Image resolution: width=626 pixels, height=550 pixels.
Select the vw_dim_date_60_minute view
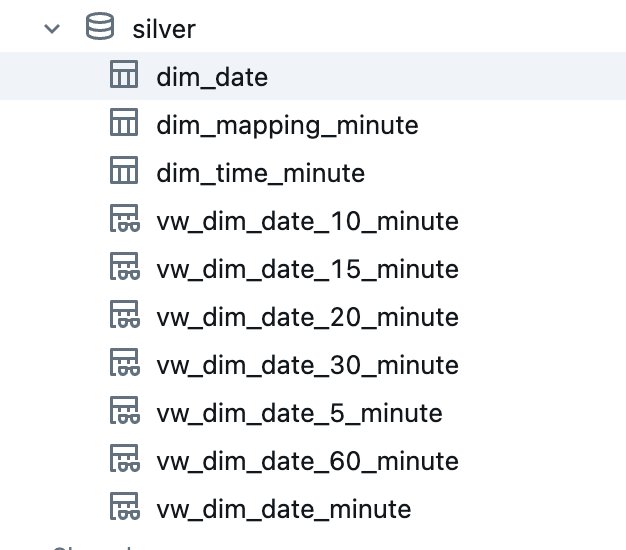tap(307, 461)
